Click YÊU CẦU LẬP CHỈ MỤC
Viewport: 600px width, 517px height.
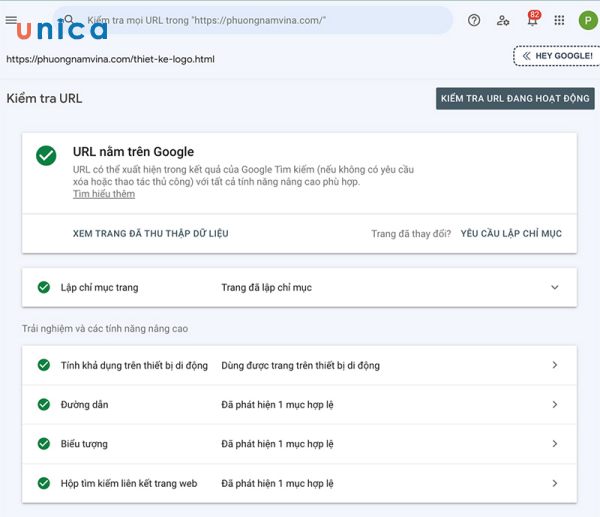tap(511, 233)
